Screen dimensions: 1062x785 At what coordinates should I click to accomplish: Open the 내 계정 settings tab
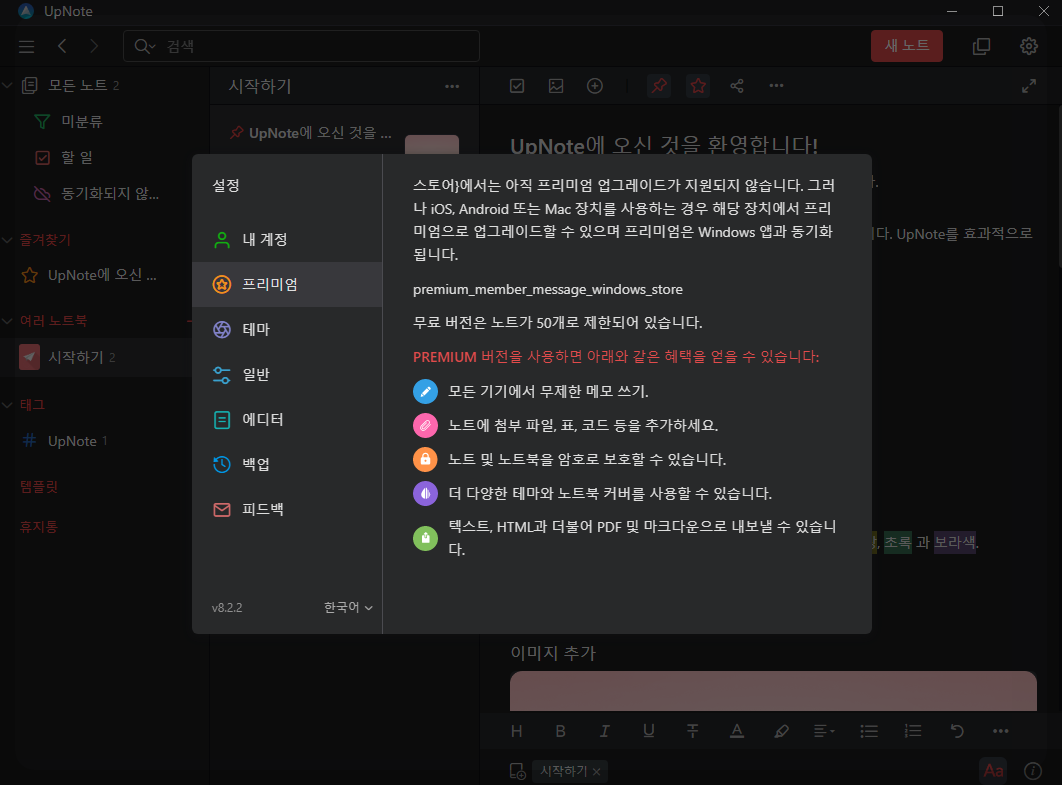287,240
